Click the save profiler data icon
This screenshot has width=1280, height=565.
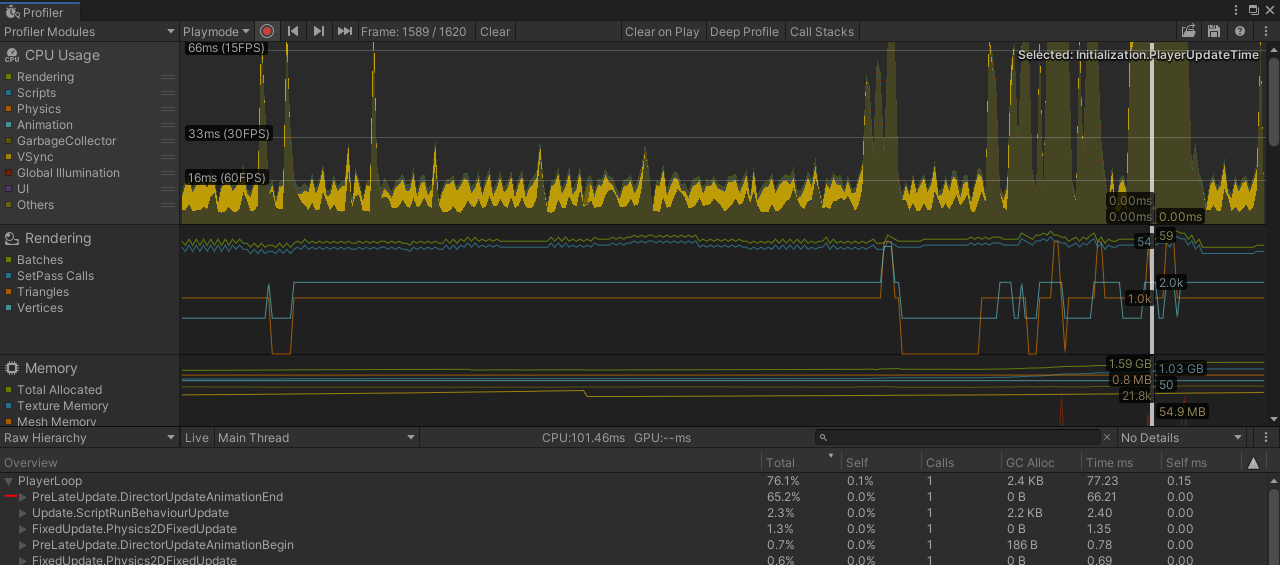tap(1214, 32)
